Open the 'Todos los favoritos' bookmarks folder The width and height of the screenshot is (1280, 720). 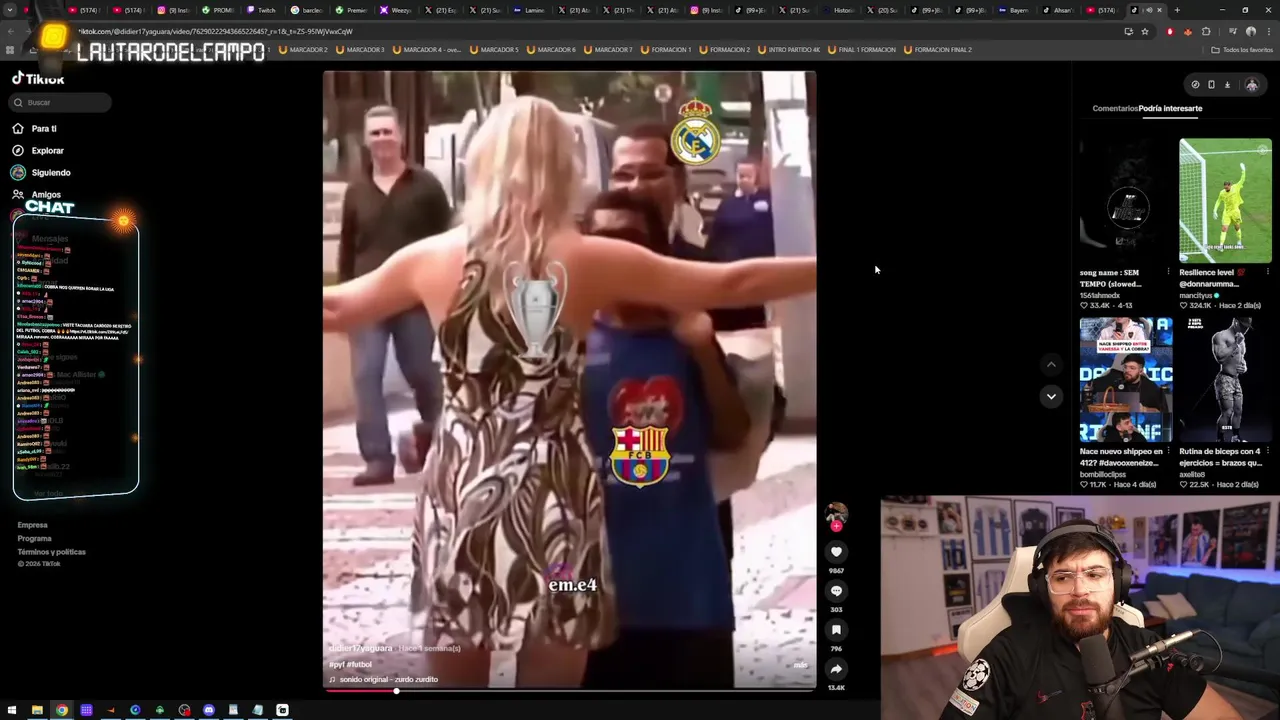[x=1242, y=49]
